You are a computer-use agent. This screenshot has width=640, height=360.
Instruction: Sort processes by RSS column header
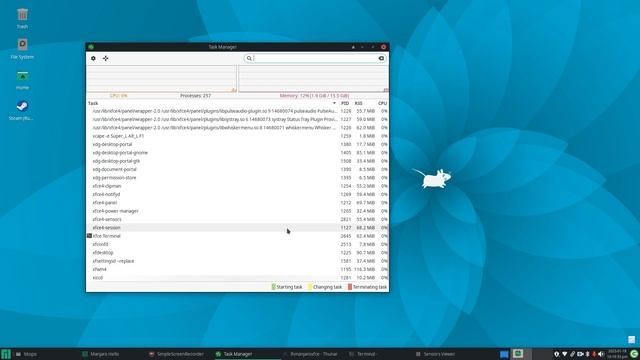point(358,103)
